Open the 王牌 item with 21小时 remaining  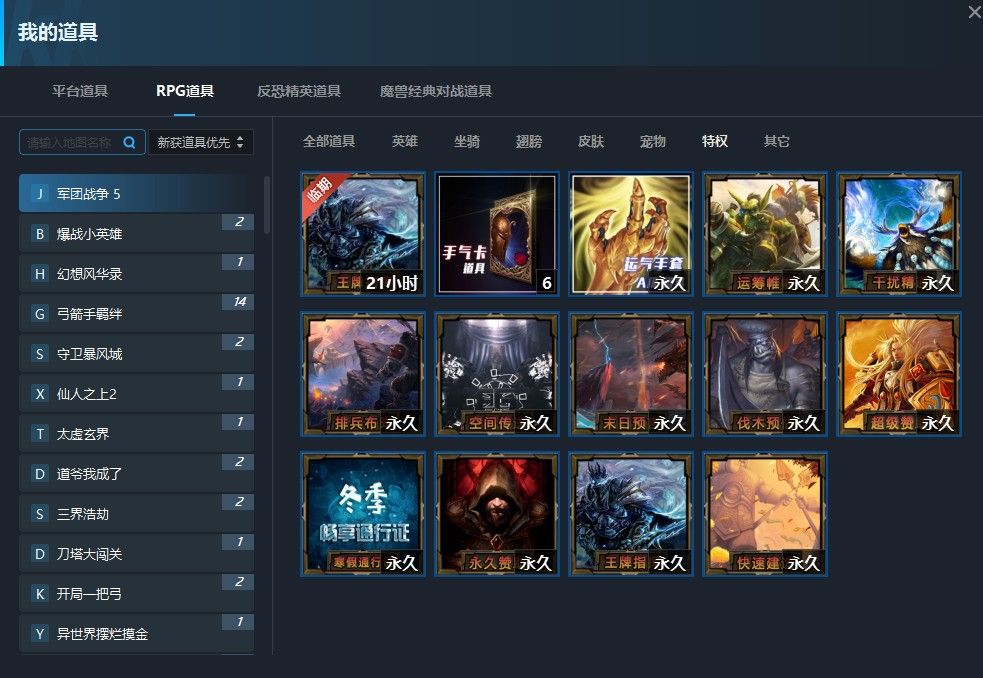[363, 234]
